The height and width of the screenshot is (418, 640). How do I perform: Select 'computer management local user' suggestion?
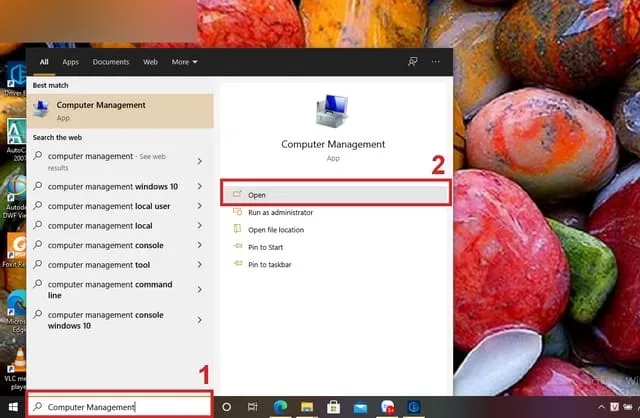(x=109, y=206)
